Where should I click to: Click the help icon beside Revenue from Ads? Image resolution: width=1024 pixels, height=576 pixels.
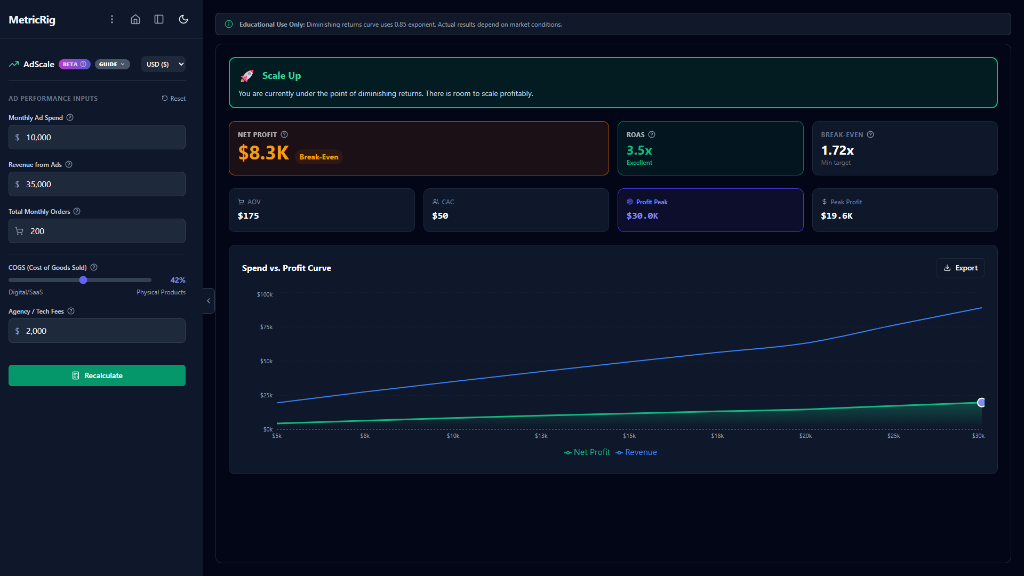click(x=68, y=164)
